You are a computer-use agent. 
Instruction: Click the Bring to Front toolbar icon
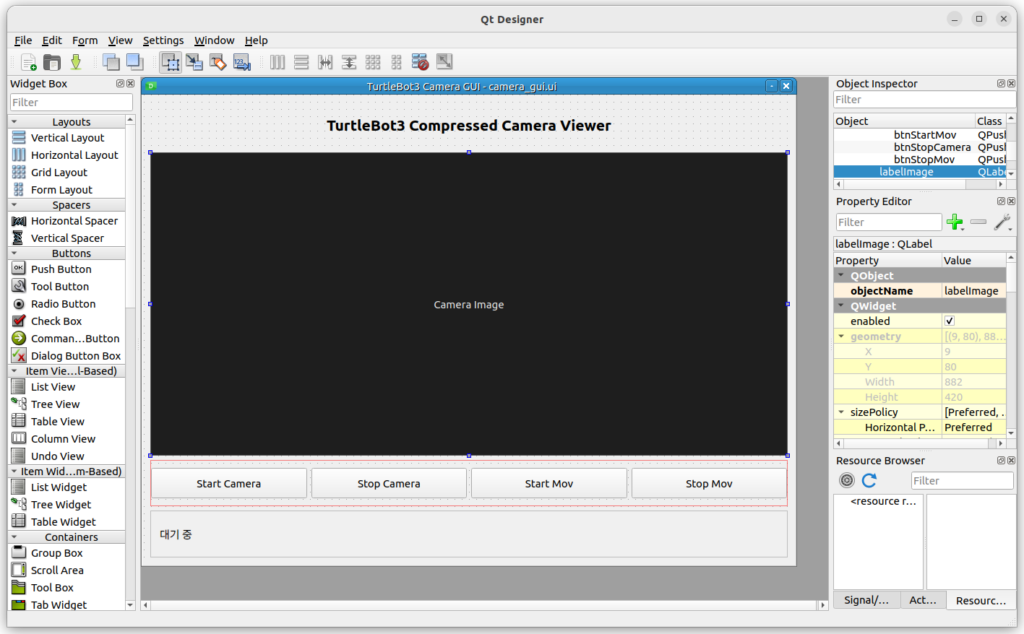[135, 62]
